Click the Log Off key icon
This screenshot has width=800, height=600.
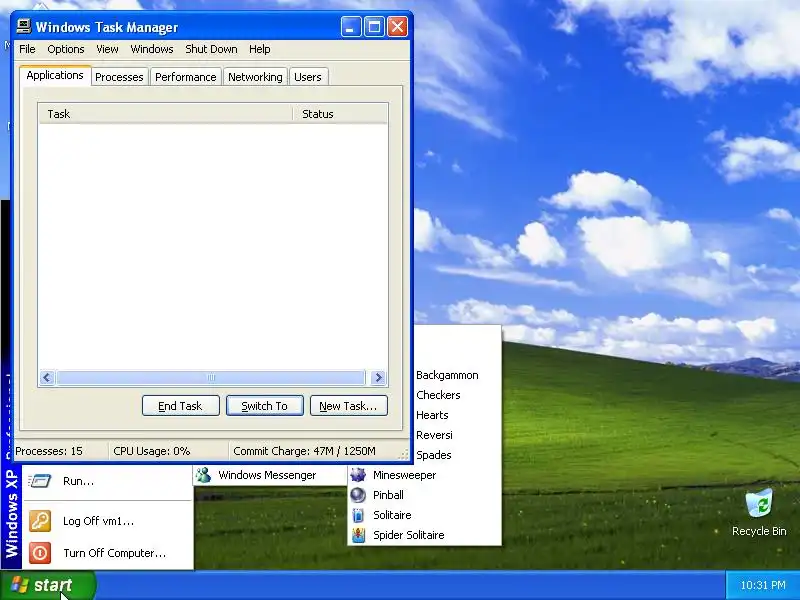point(40,521)
